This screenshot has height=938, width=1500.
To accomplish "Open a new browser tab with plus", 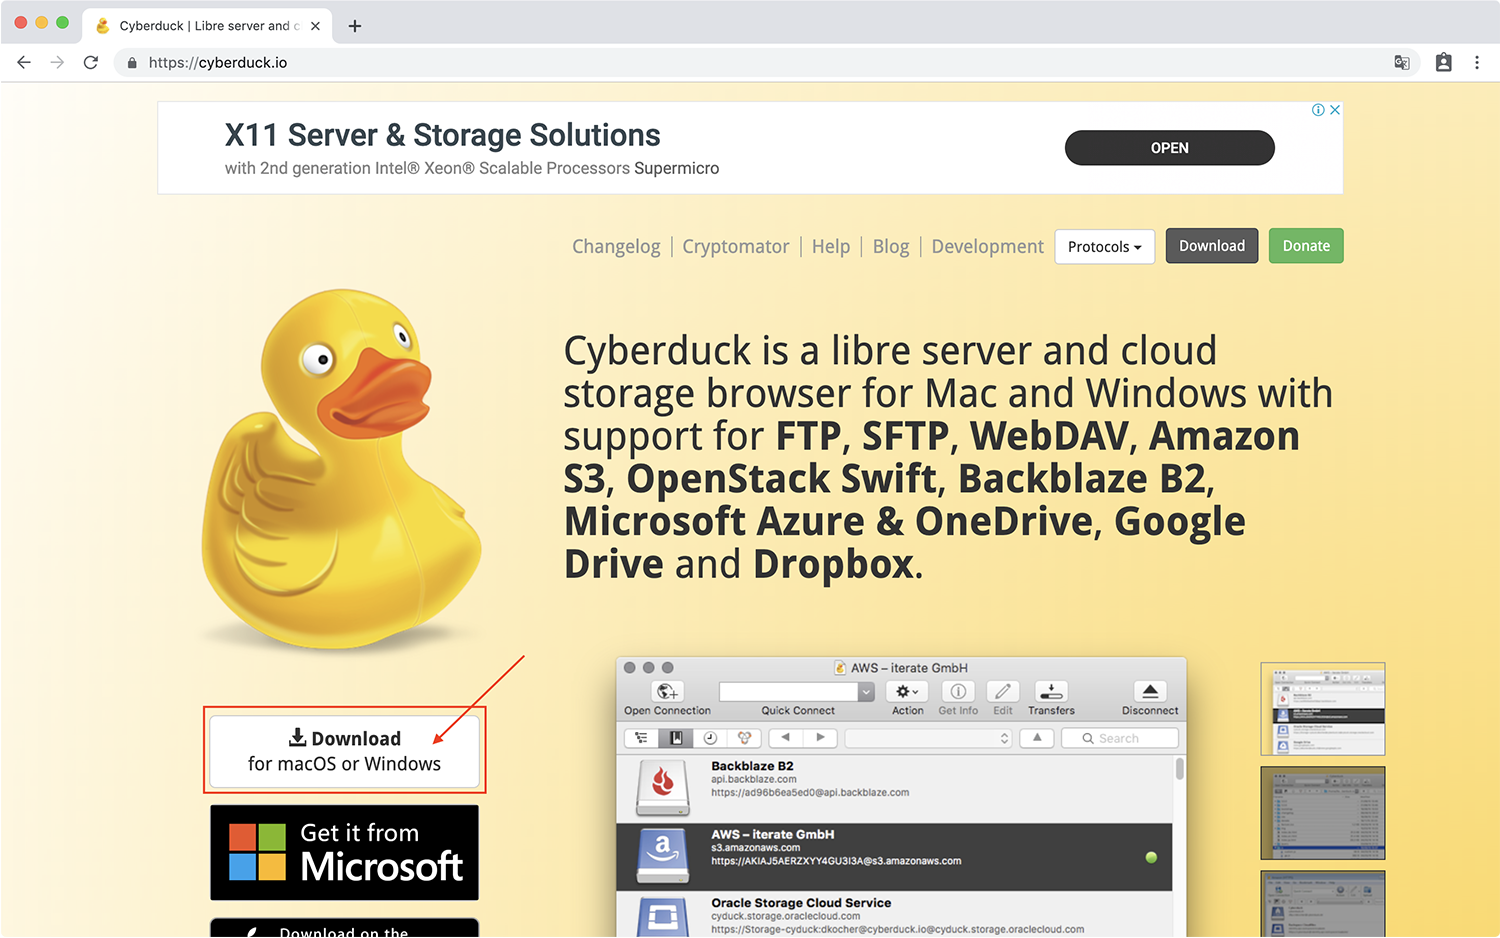I will (x=354, y=26).
